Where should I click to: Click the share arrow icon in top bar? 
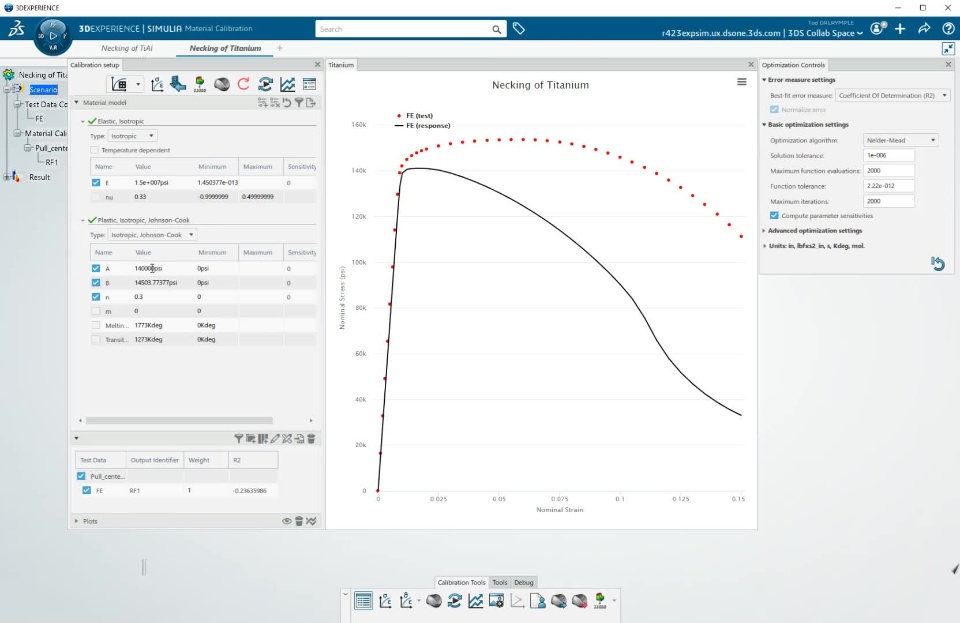click(x=924, y=28)
